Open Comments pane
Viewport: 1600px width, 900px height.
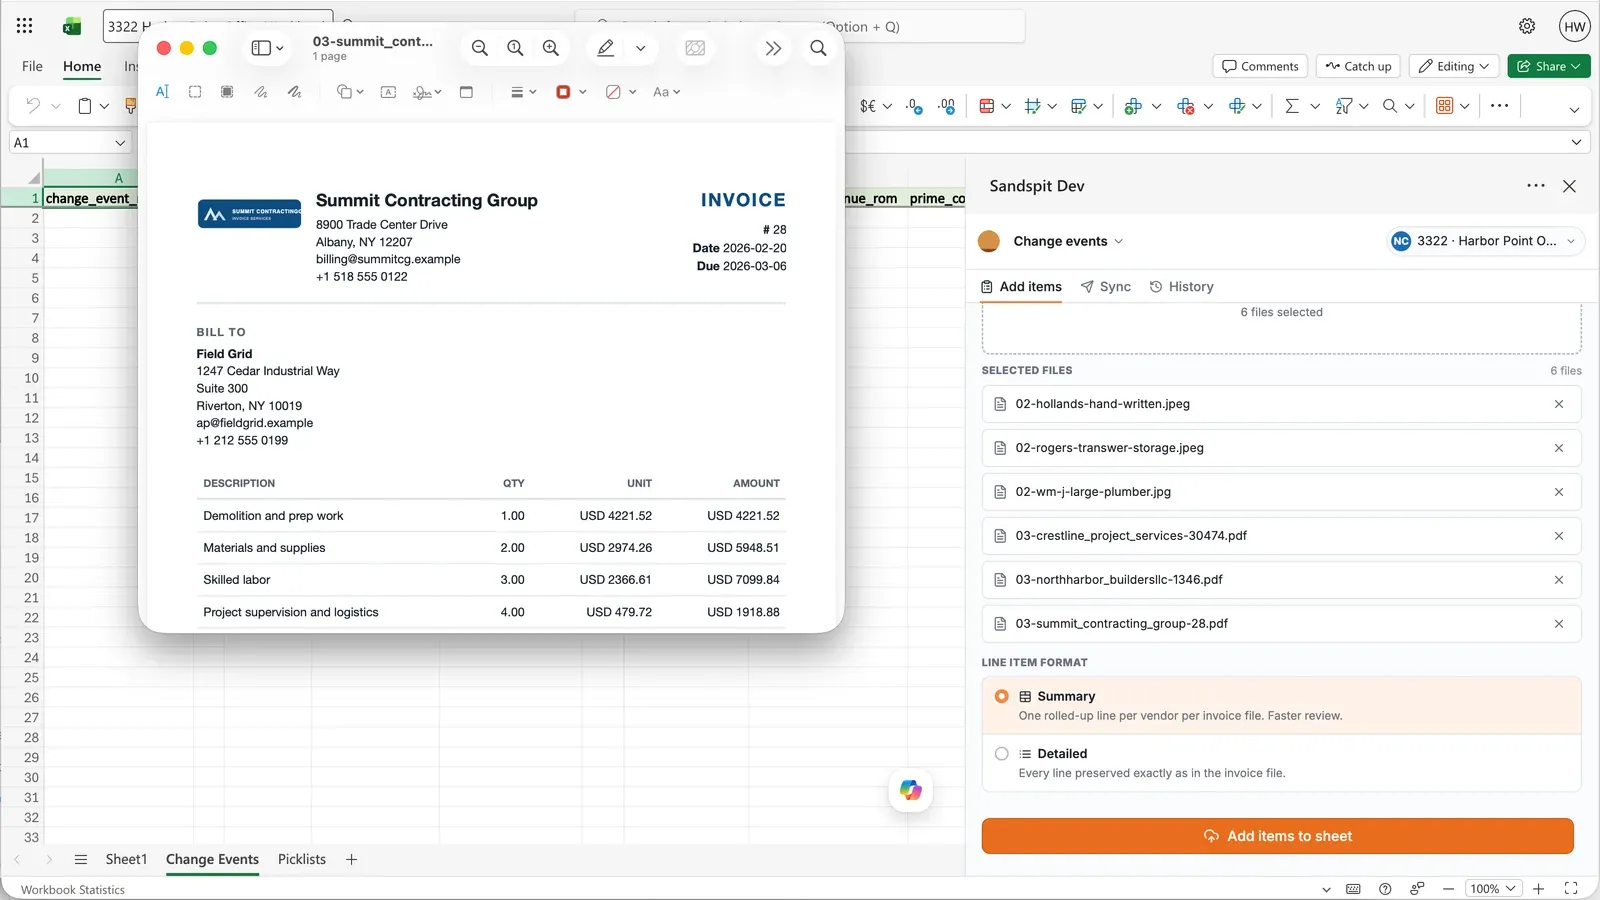coord(1260,66)
